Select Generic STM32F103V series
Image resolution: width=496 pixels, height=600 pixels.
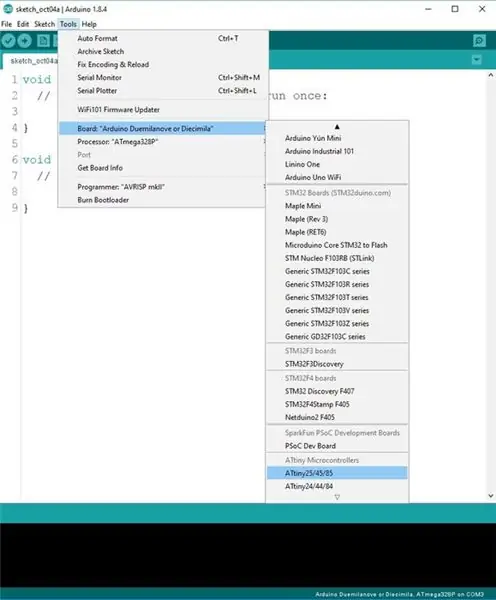(337, 310)
